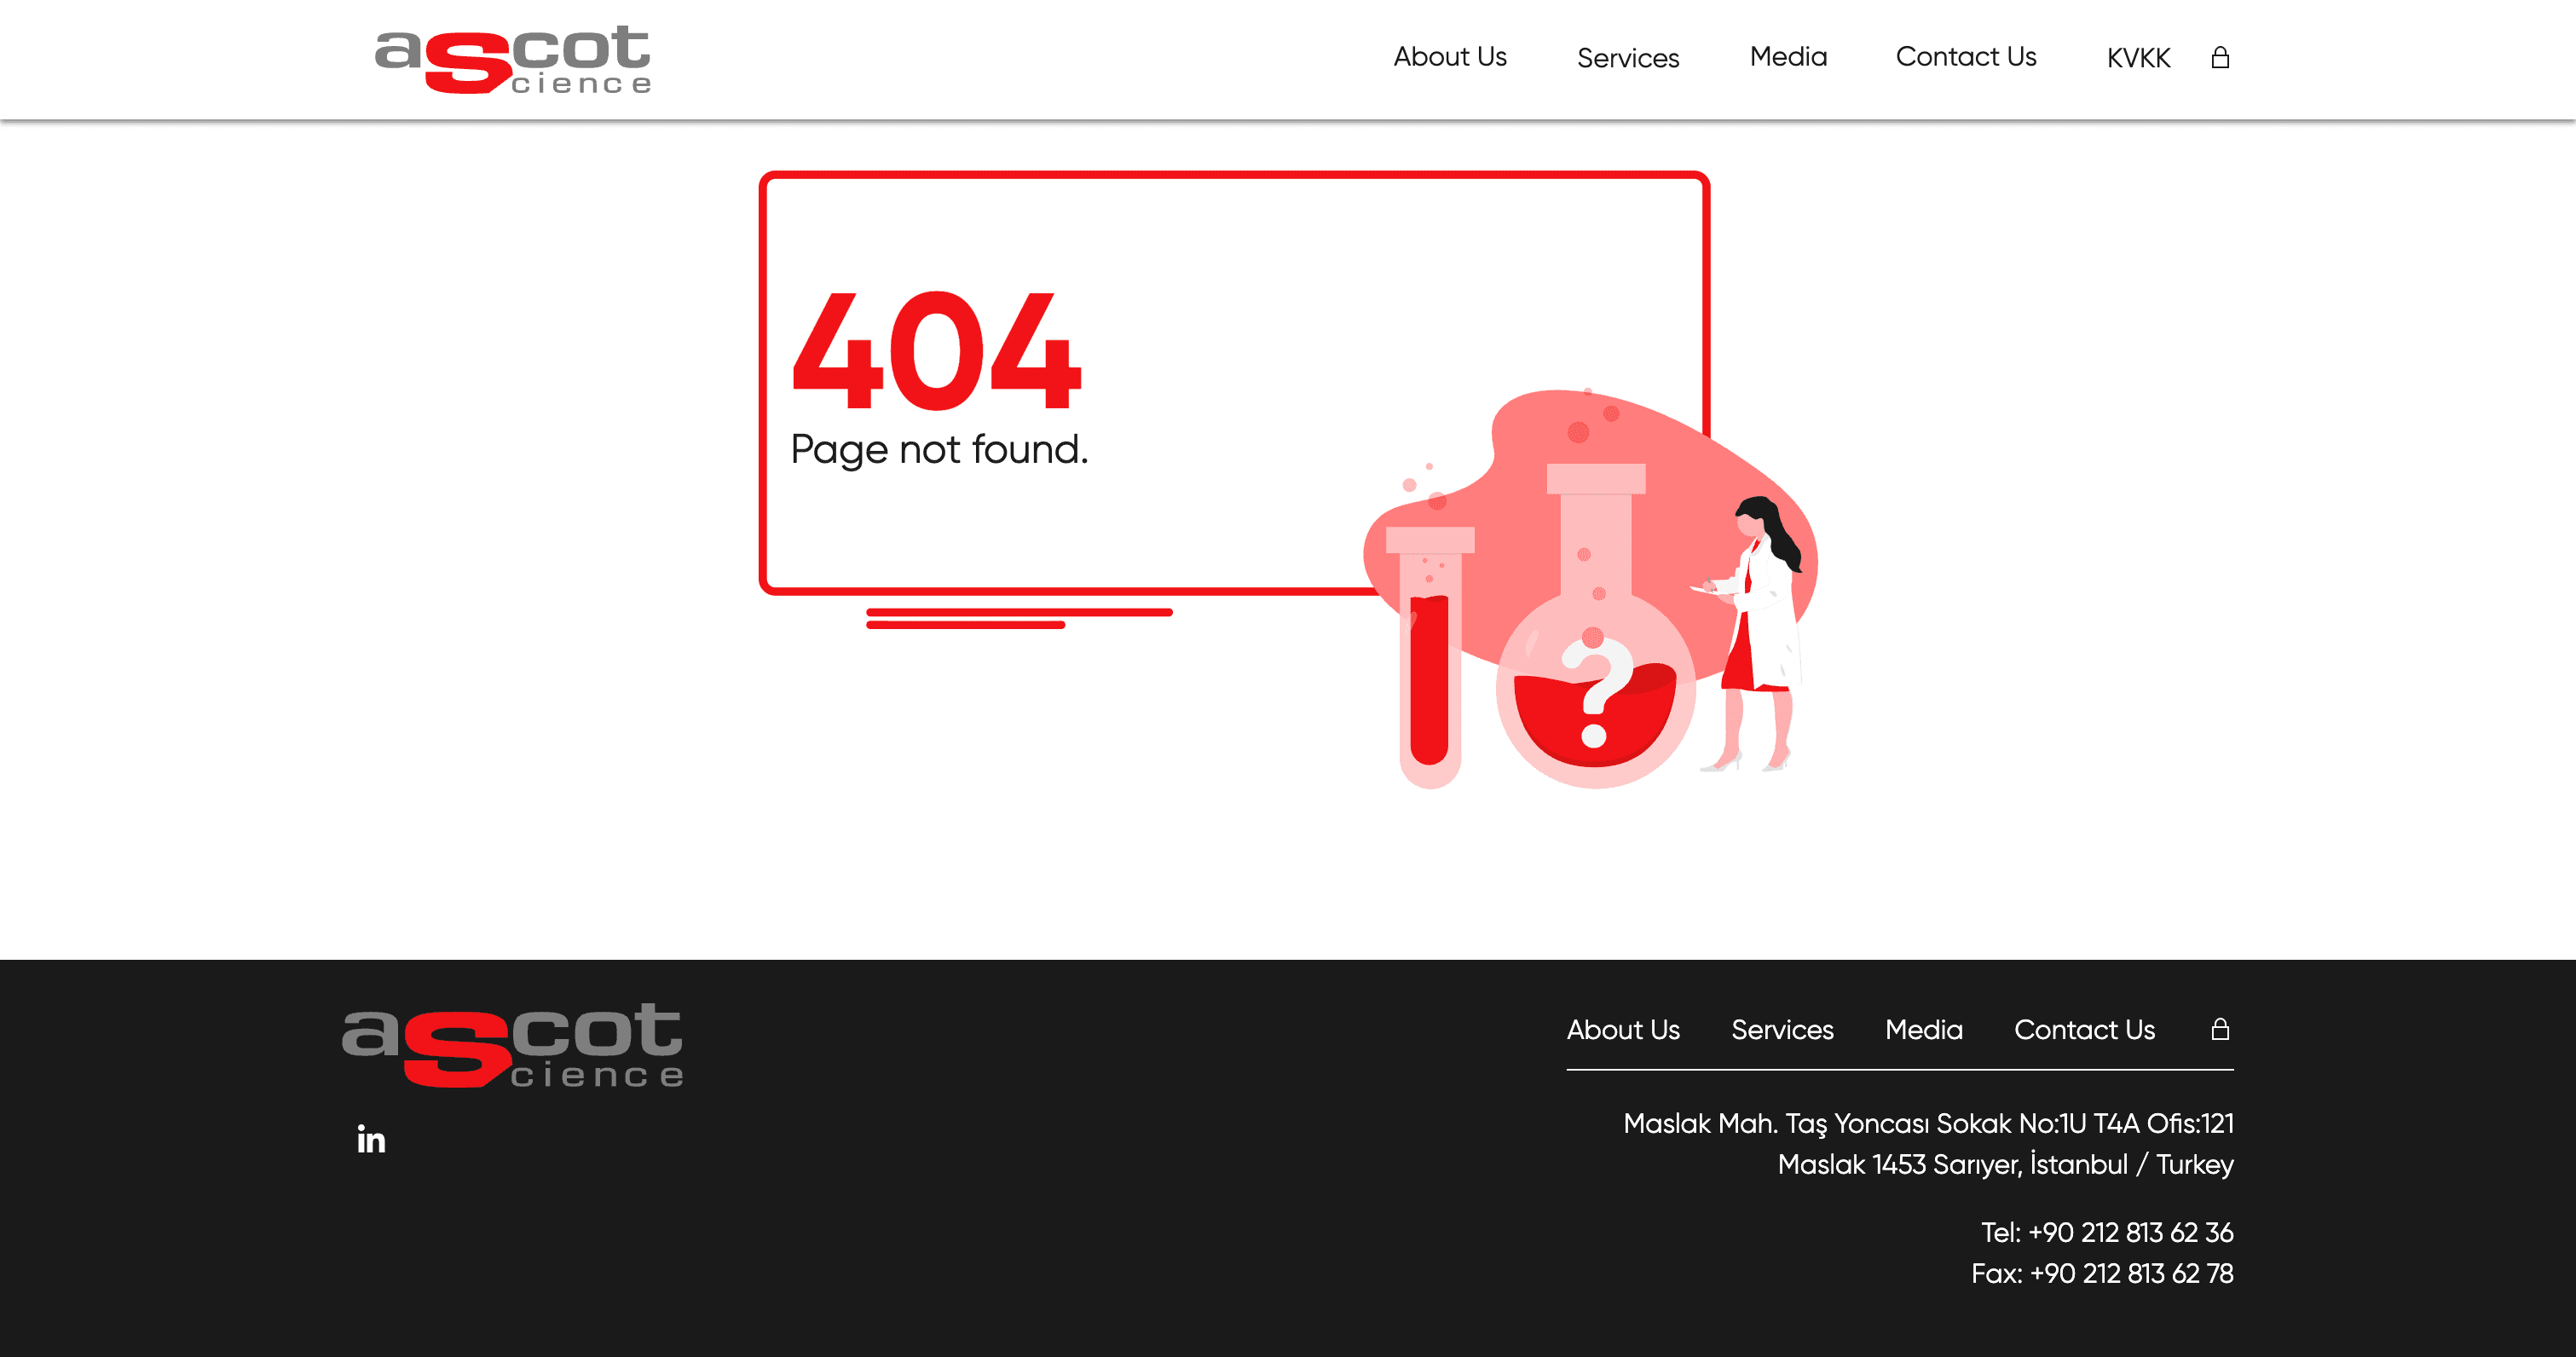
Task: Click Services in the footer navigation
Action: 1782,1030
